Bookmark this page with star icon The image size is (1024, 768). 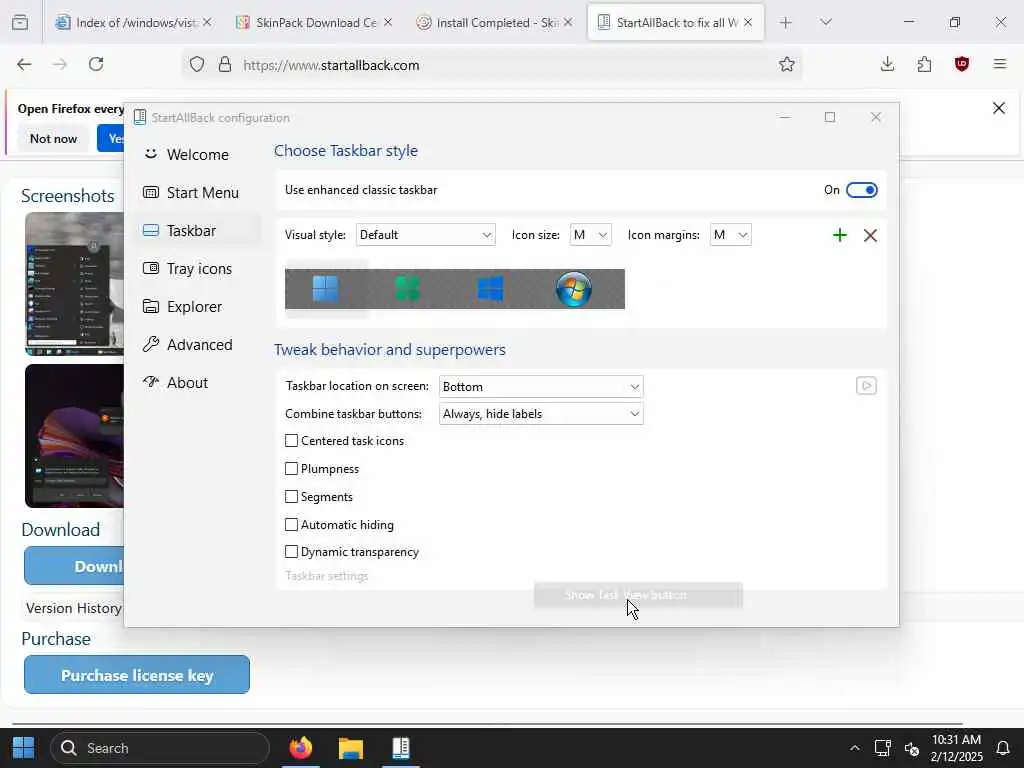(786, 65)
